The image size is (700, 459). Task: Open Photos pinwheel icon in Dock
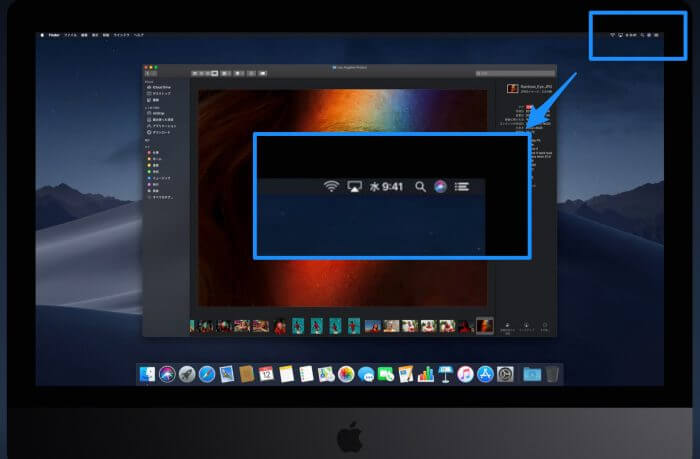[346, 374]
